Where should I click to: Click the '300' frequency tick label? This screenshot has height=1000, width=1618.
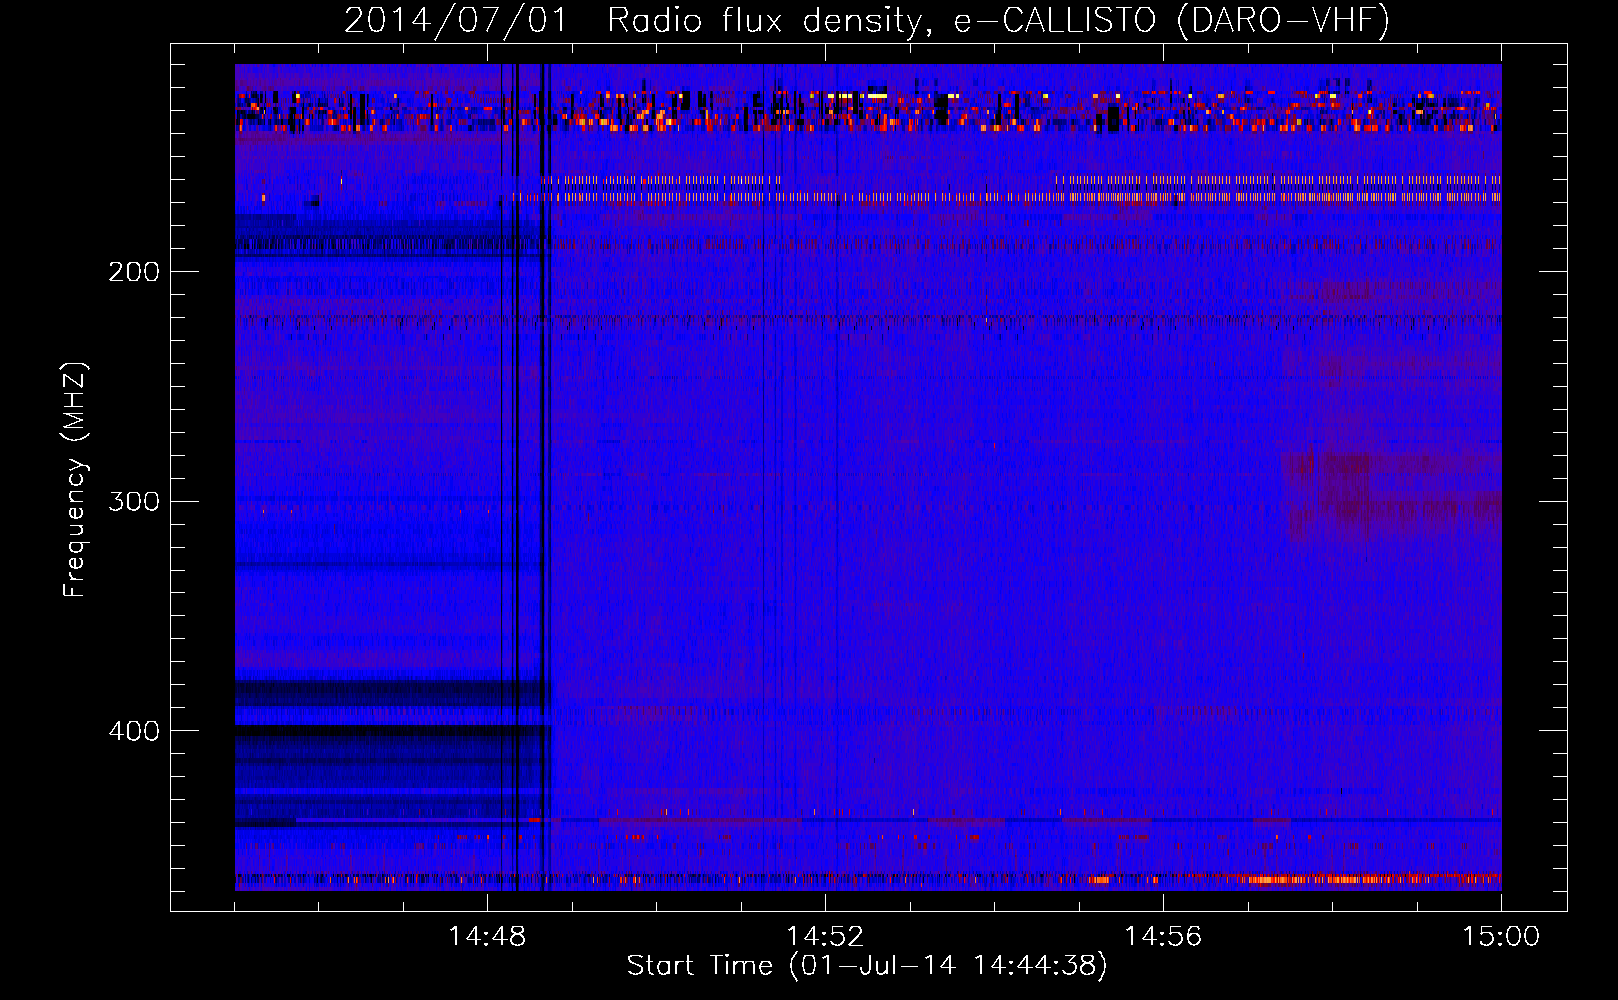pos(134,501)
